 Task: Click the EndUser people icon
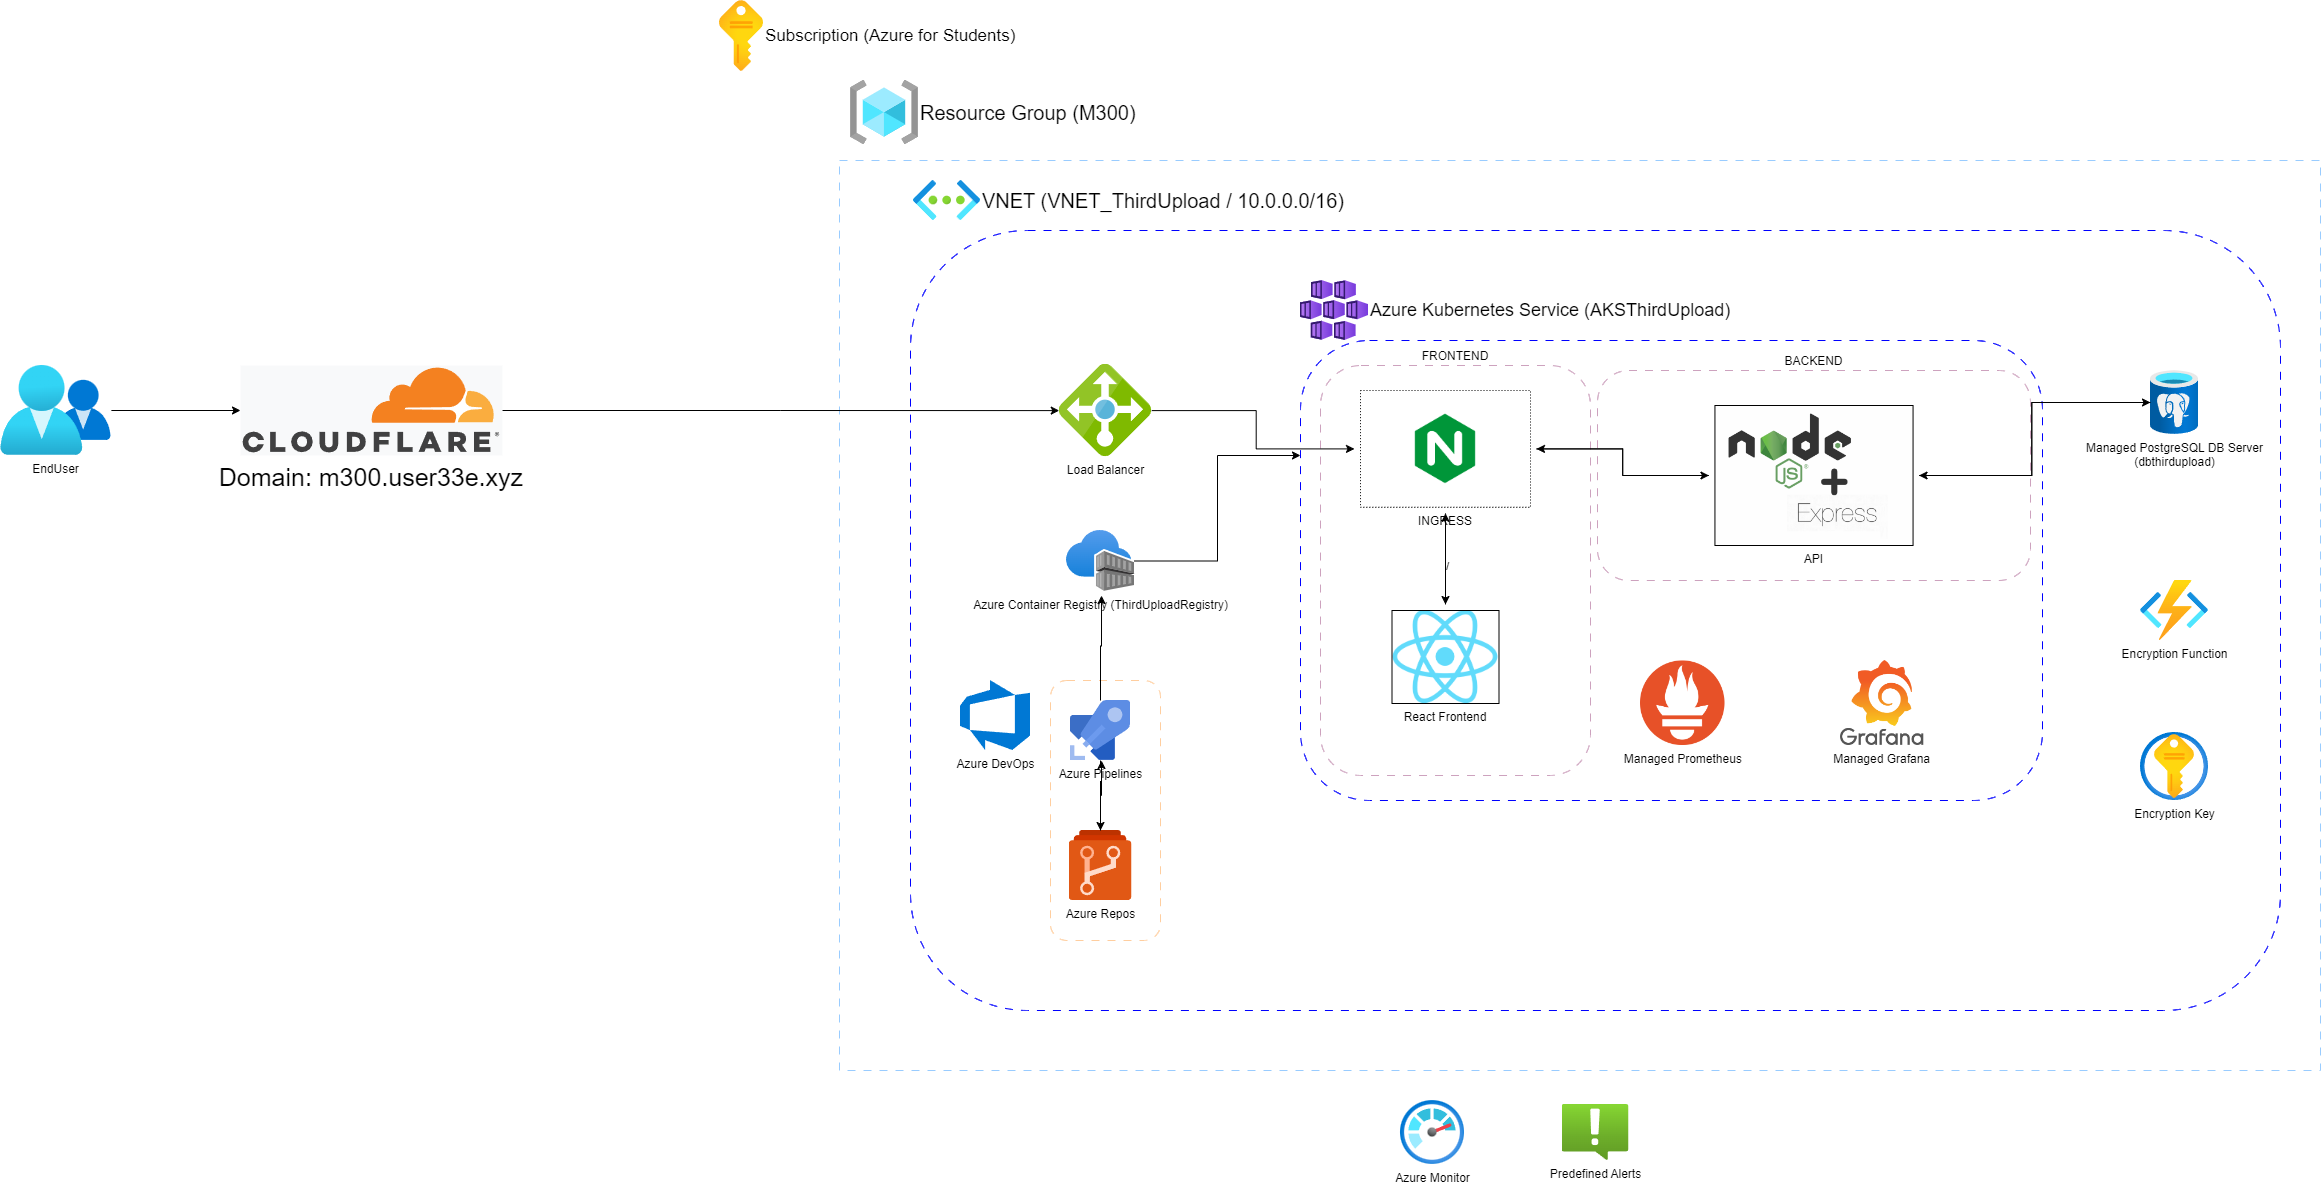click(x=55, y=410)
